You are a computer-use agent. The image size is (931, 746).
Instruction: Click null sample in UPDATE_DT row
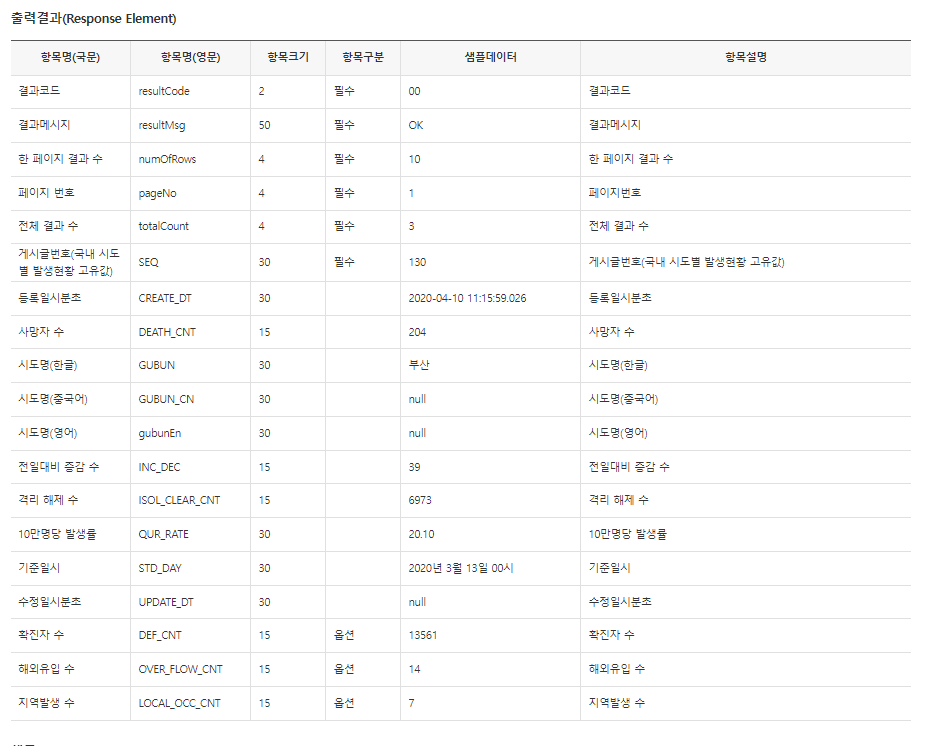pyautogui.click(x=417, y=602)
